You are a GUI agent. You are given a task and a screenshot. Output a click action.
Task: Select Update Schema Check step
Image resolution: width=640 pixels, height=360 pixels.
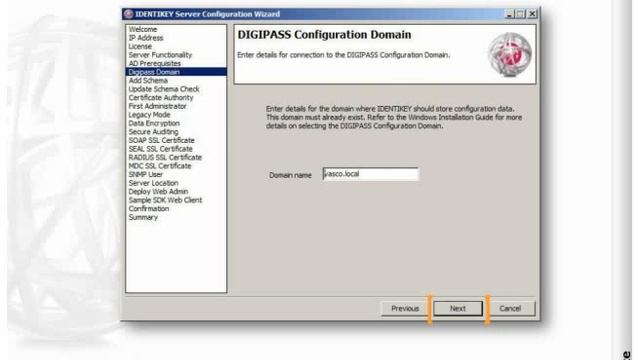pos(164,89)
